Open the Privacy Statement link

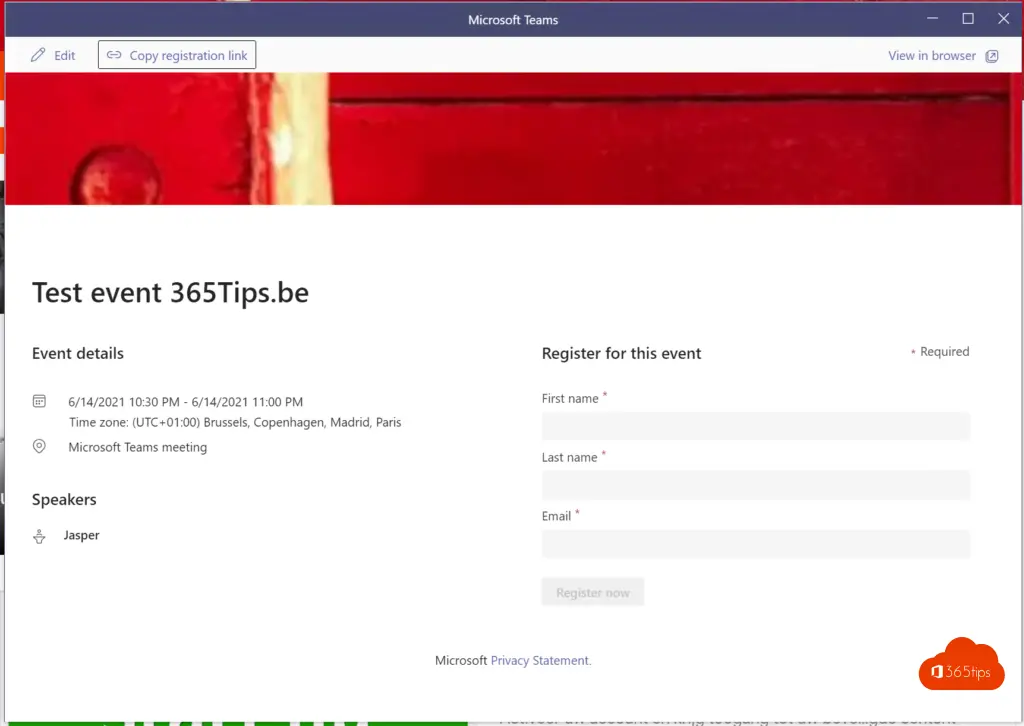[x=539, y=660]
